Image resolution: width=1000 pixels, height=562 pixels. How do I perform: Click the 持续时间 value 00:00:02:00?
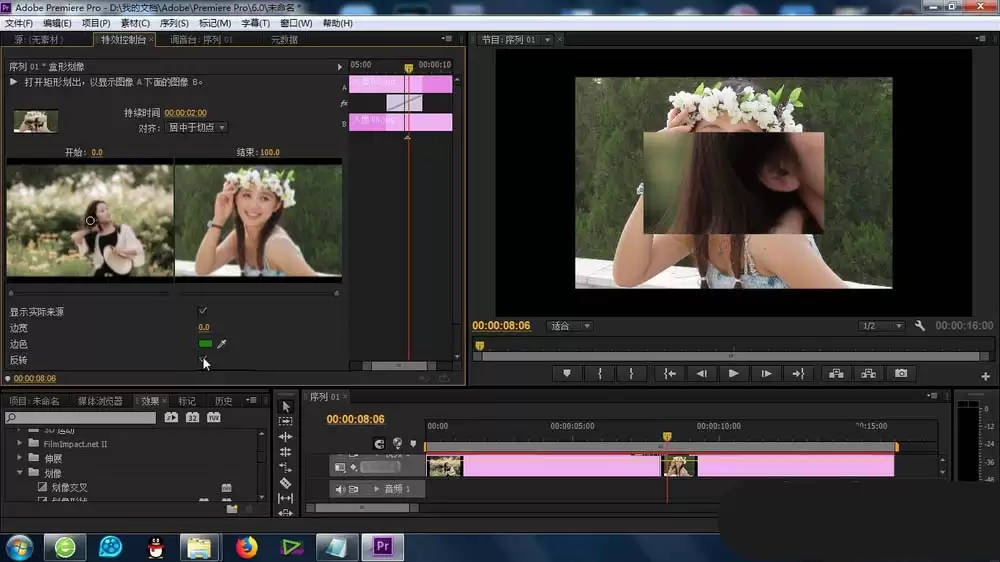(x=185, y=113)
